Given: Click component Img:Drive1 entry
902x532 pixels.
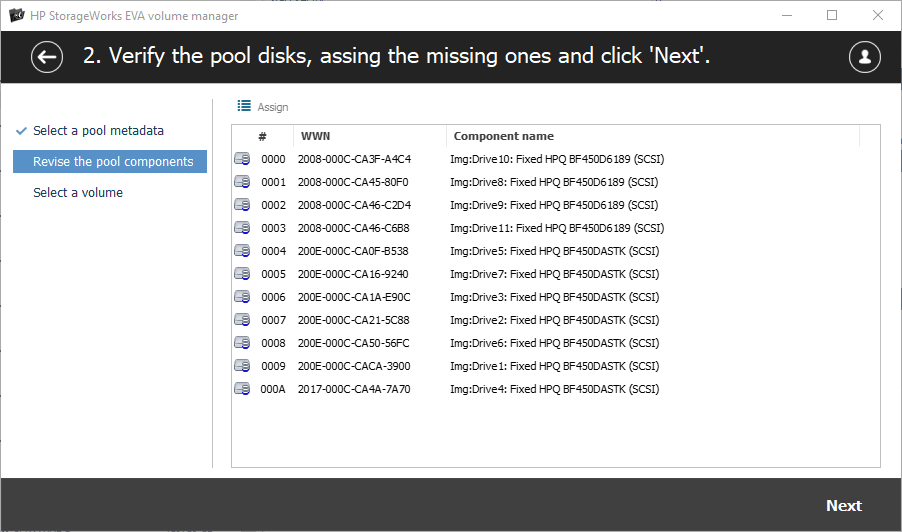Looking at the screenshot, I should pos(555,366).
